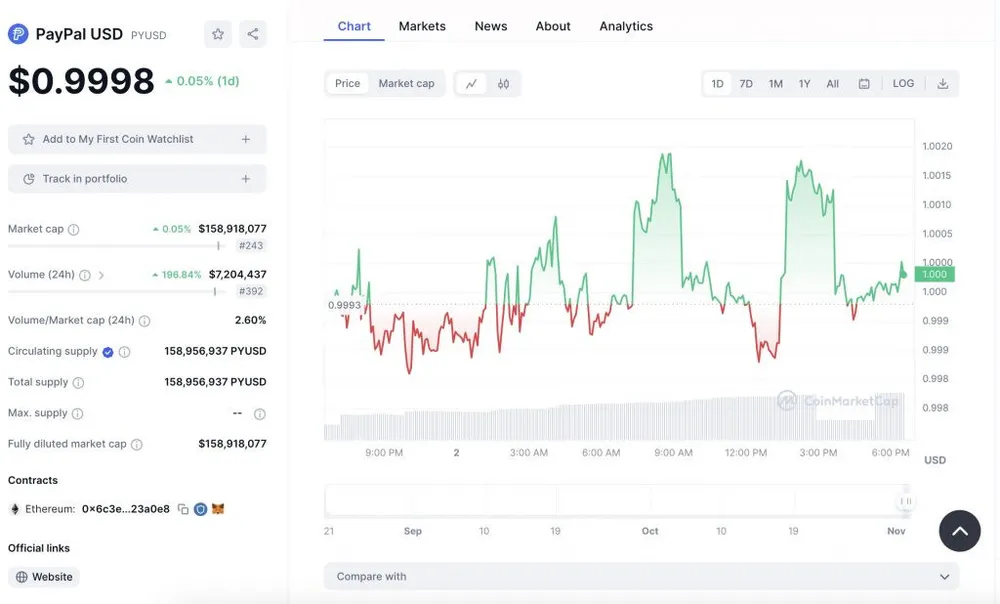1000x604 pixels.
Task: Click the share icon next to PYUSD
Action: (x=252, y=34)
